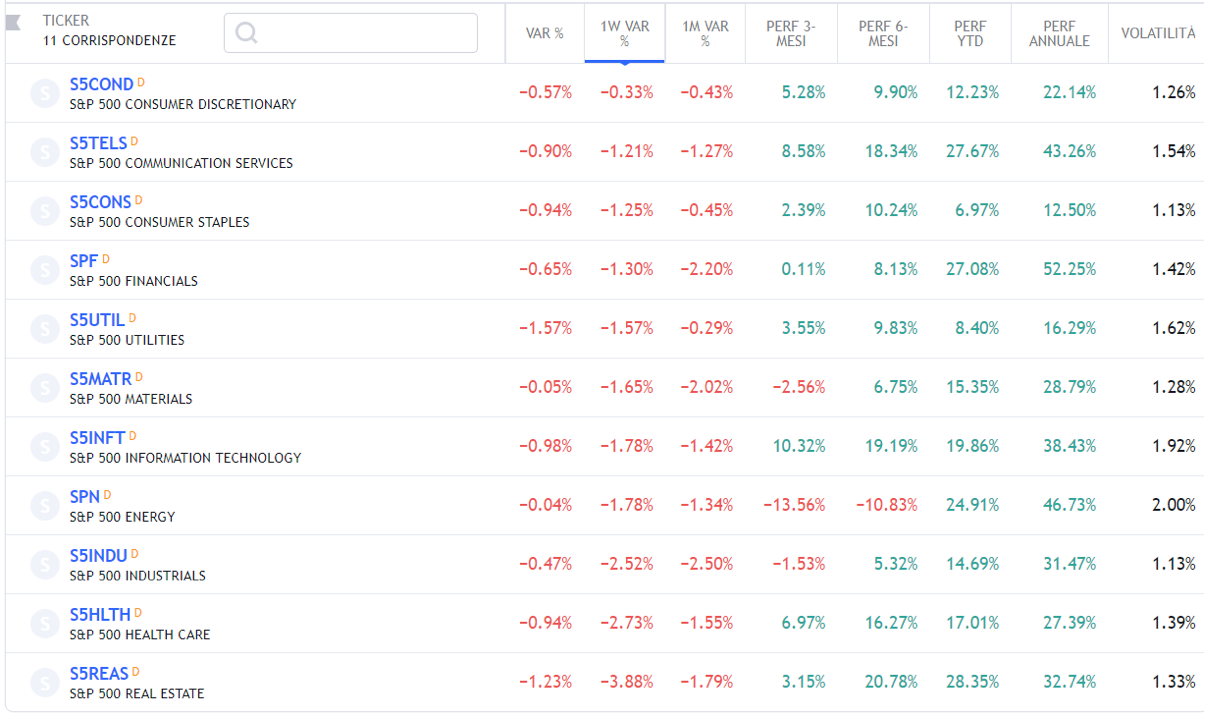The width and height of the screenshot is (1214, 716).
Task: Click the S5UTIL round logo icon
Action: (45, 329)
